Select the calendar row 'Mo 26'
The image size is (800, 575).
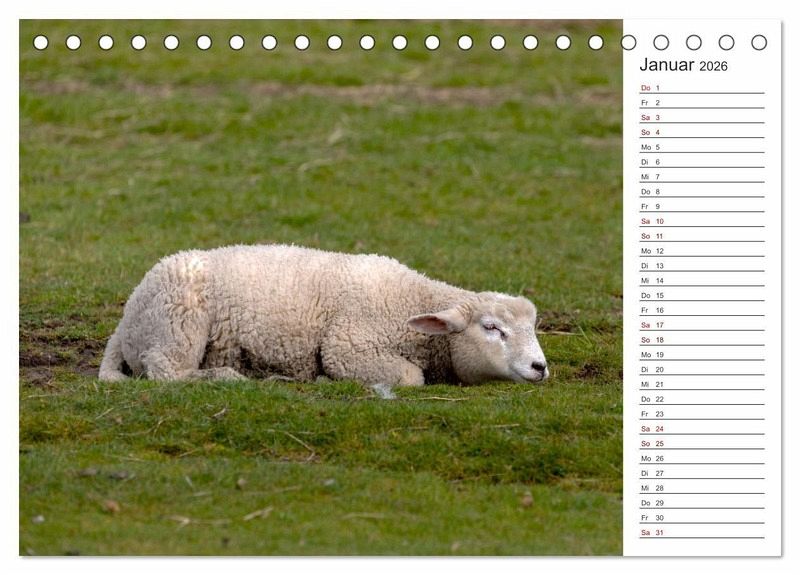pyautogui.click(x=702, y=458)
